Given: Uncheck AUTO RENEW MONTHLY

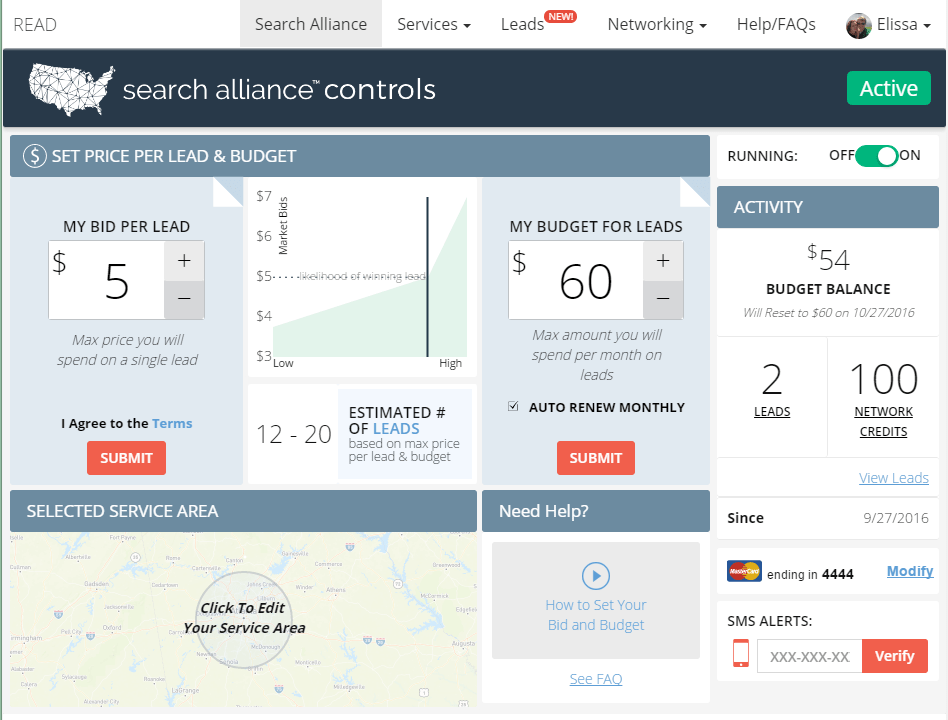Looking at the screenshot, I should click(x=513, y=406).
